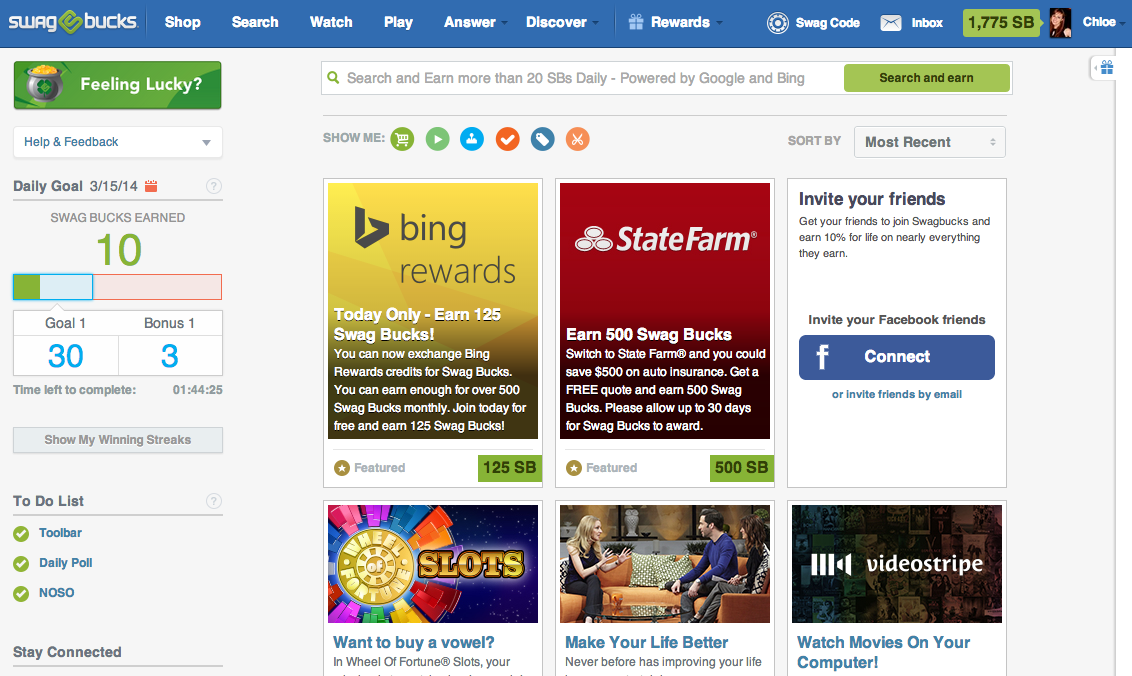Filter by the green shopping cart icon
This screenshot has height=676, width=1132.
pyautogui.click(x=402, y=139)
